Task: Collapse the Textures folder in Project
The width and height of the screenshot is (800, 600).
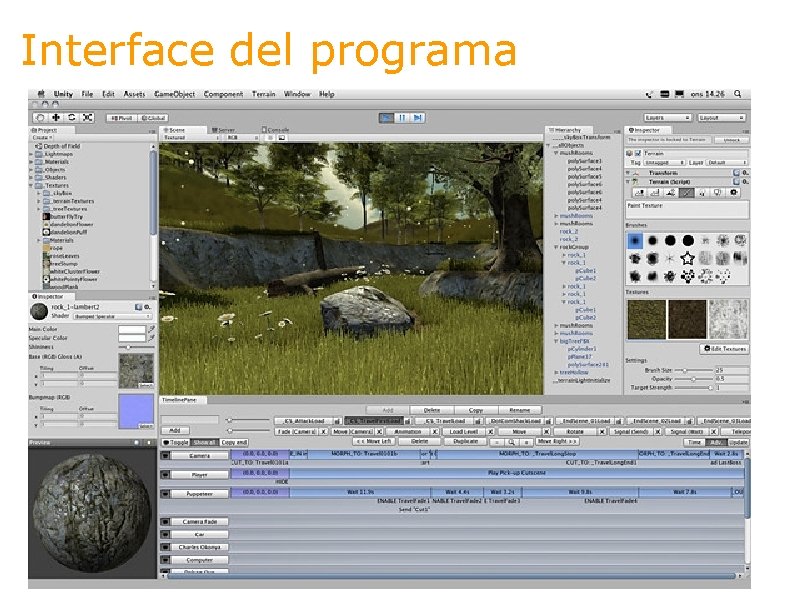Action: pyautogui.click(x=32, y=186)
